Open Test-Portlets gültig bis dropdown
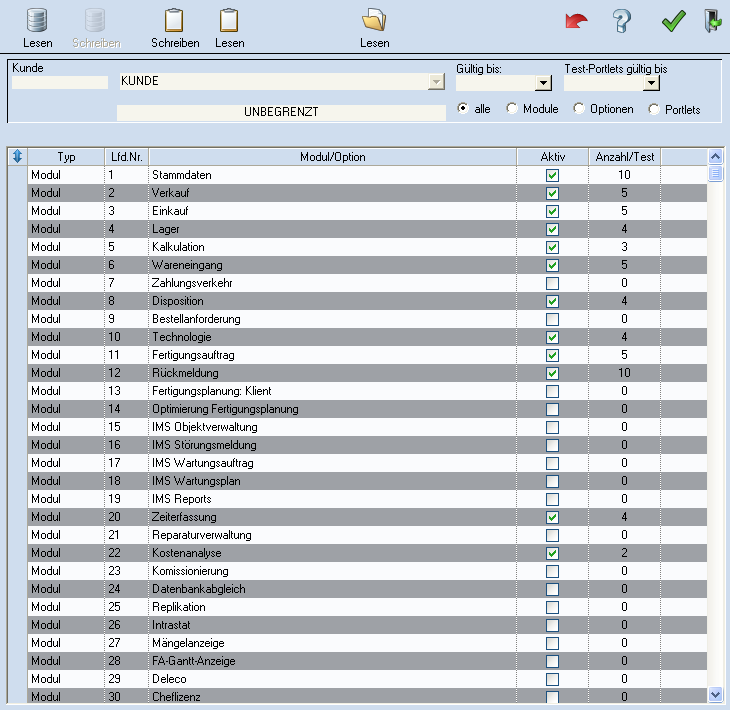The width and height of the screenshot is (730, 710). pyautogui.click(x=652, y=84)
